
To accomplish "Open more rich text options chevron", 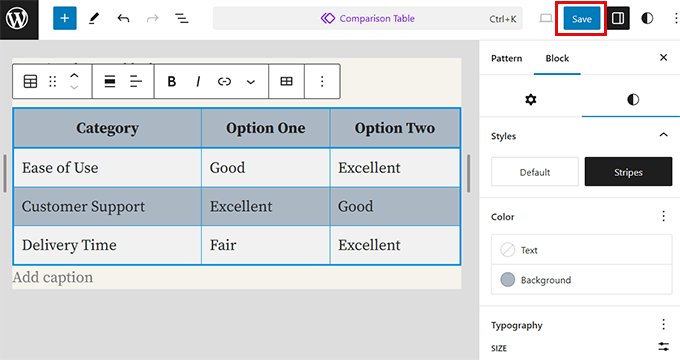I will point(251,82).
